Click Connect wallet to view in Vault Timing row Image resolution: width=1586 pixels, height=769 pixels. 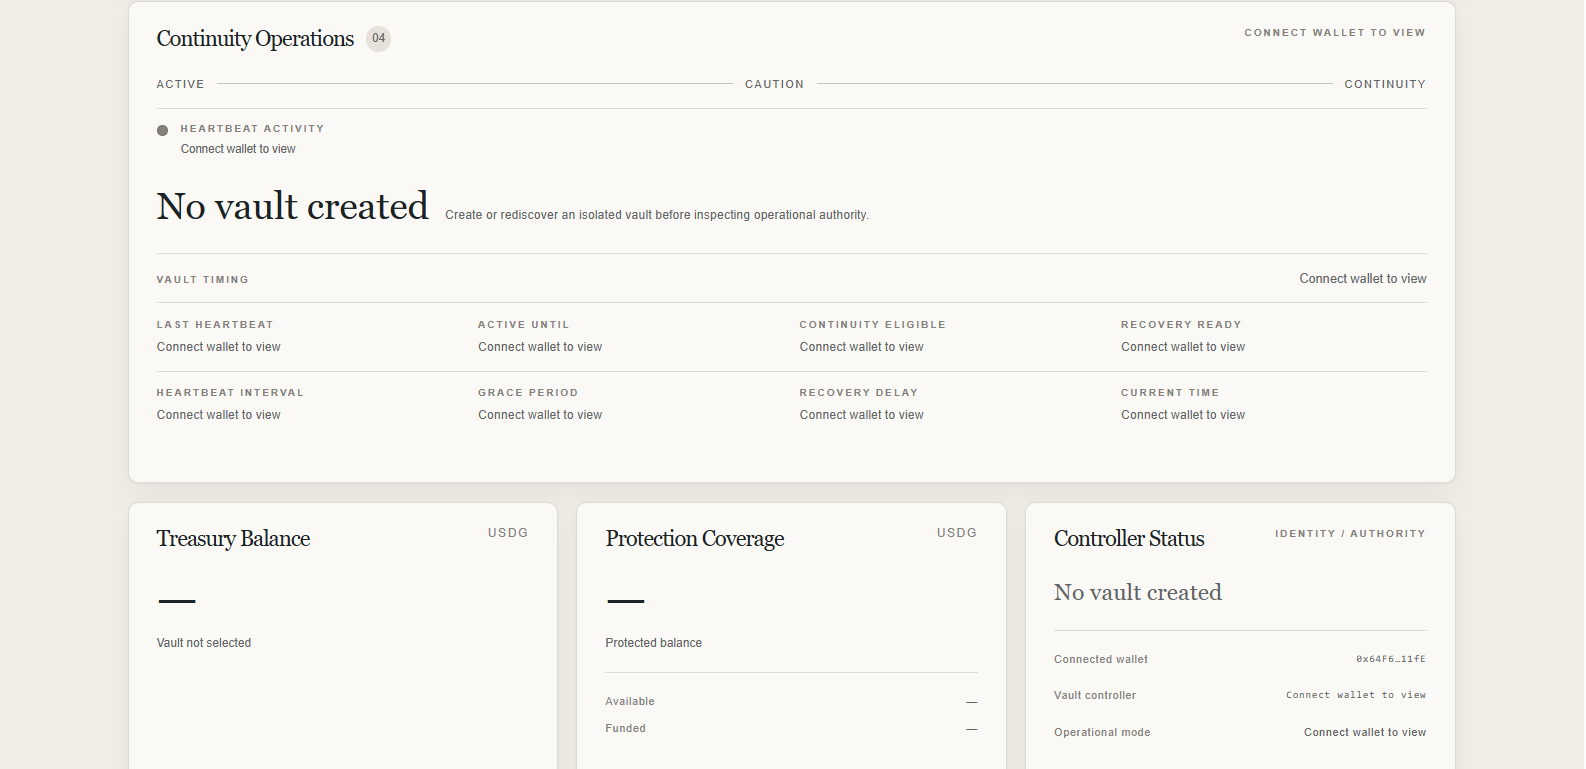[x=1363, y=279]
